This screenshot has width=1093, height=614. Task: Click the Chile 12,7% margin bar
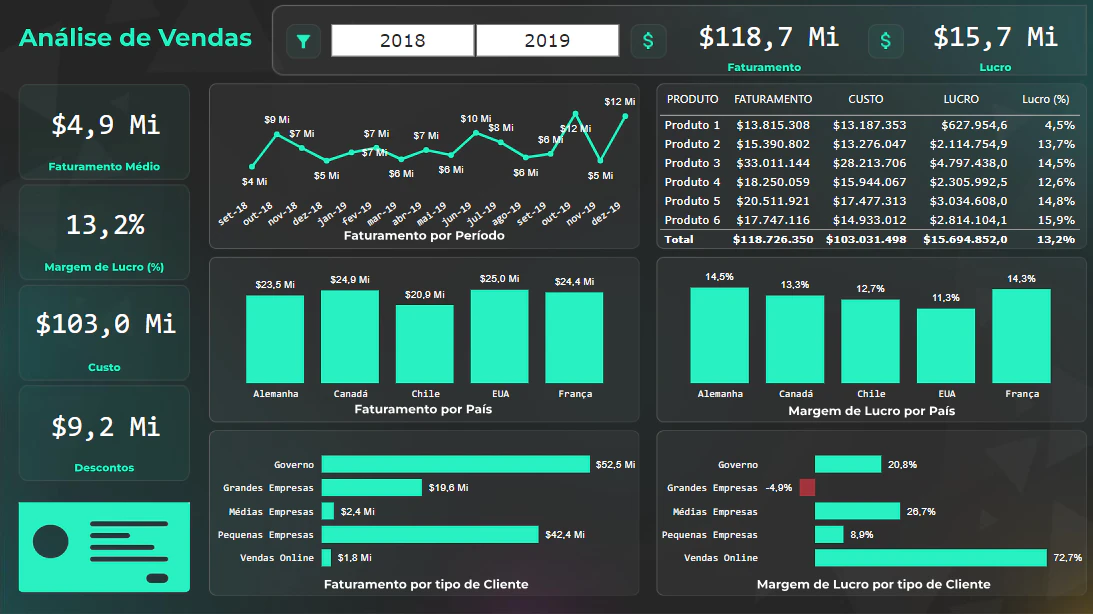point(870,341)
